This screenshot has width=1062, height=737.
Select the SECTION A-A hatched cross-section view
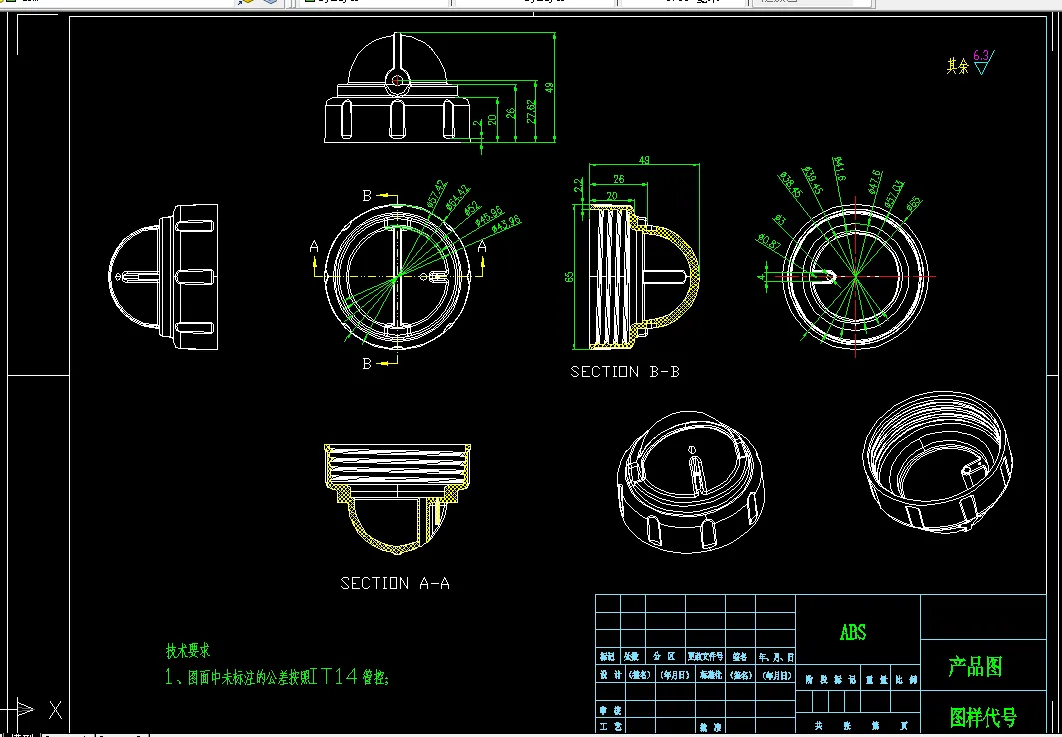point(398,500)
